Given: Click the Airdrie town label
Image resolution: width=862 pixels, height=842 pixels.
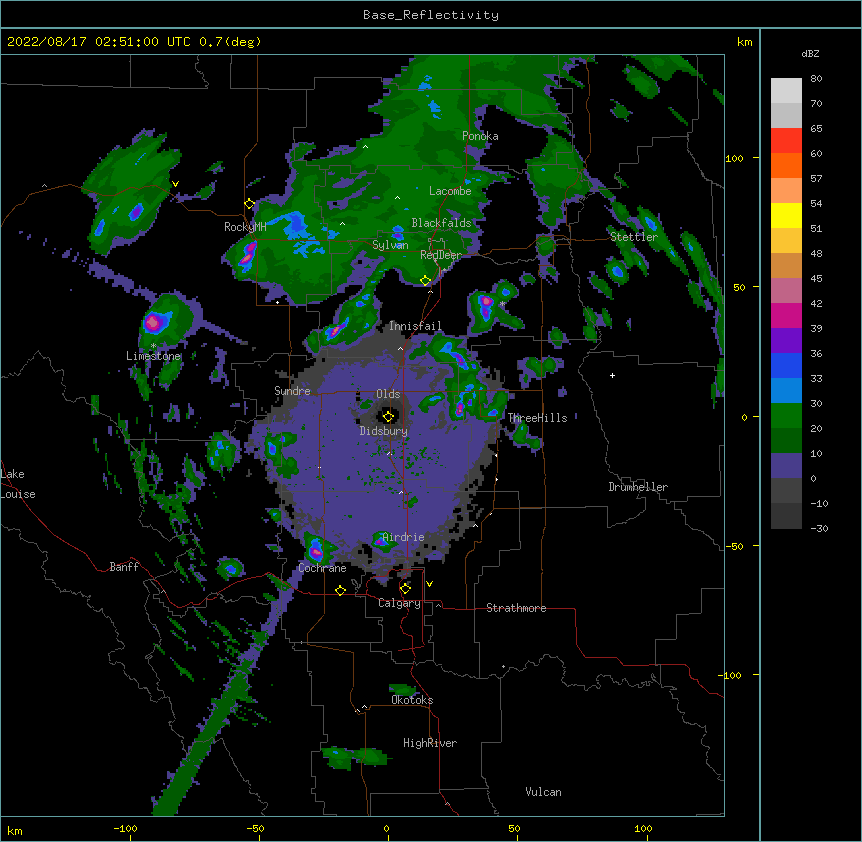Looking at the screenshot, I should coord(404,537).
